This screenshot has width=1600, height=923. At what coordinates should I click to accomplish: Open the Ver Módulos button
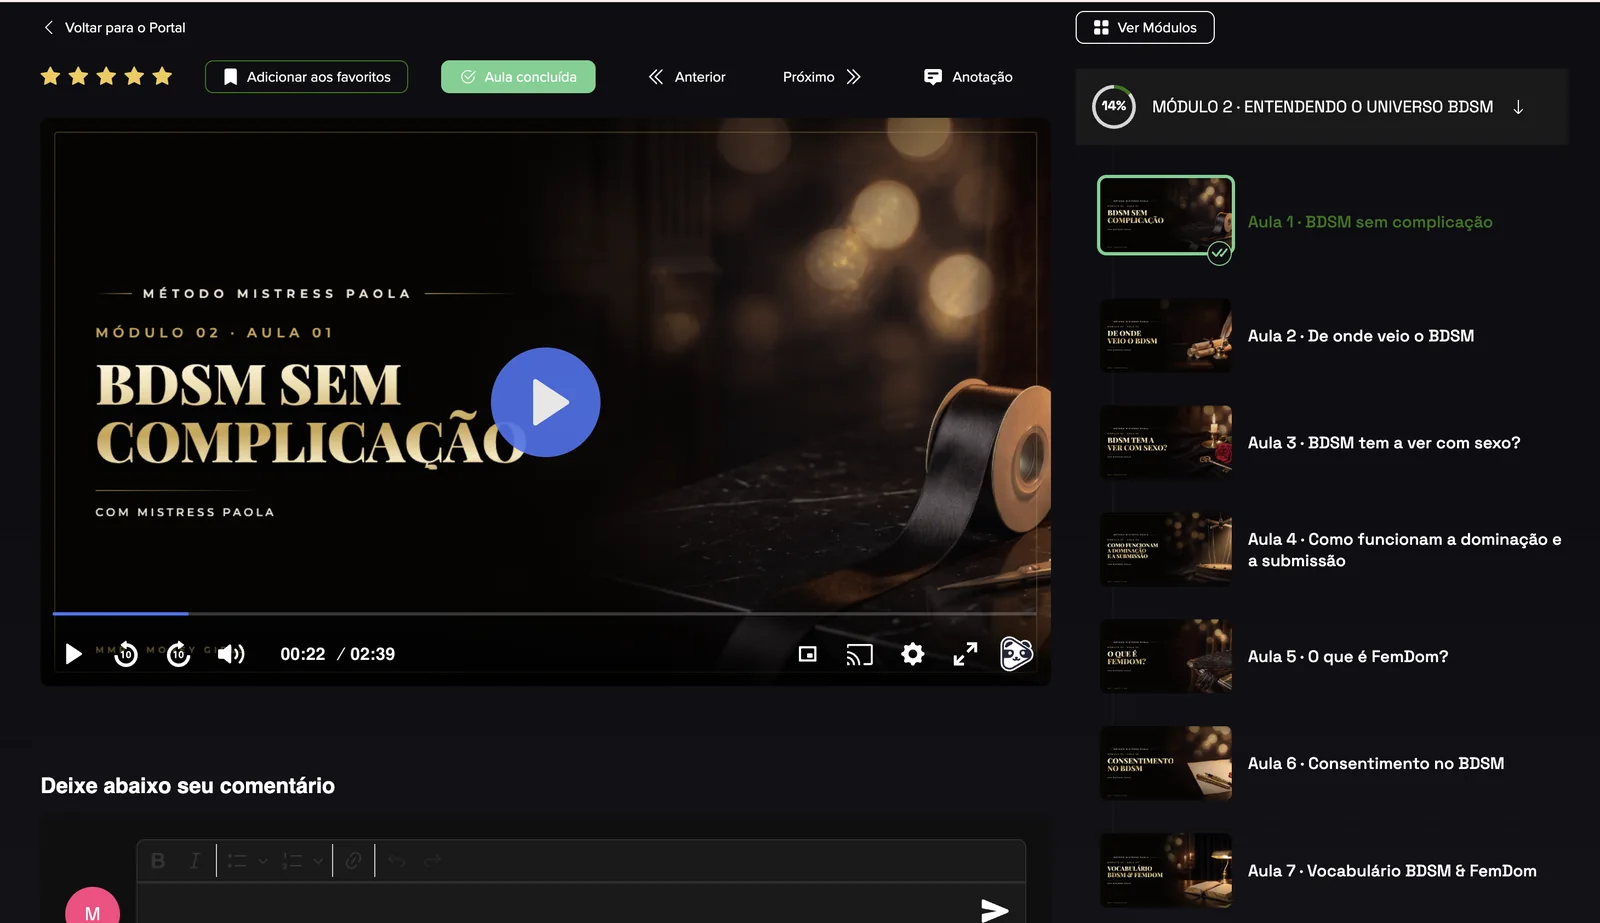click(x=1145, y=28)
